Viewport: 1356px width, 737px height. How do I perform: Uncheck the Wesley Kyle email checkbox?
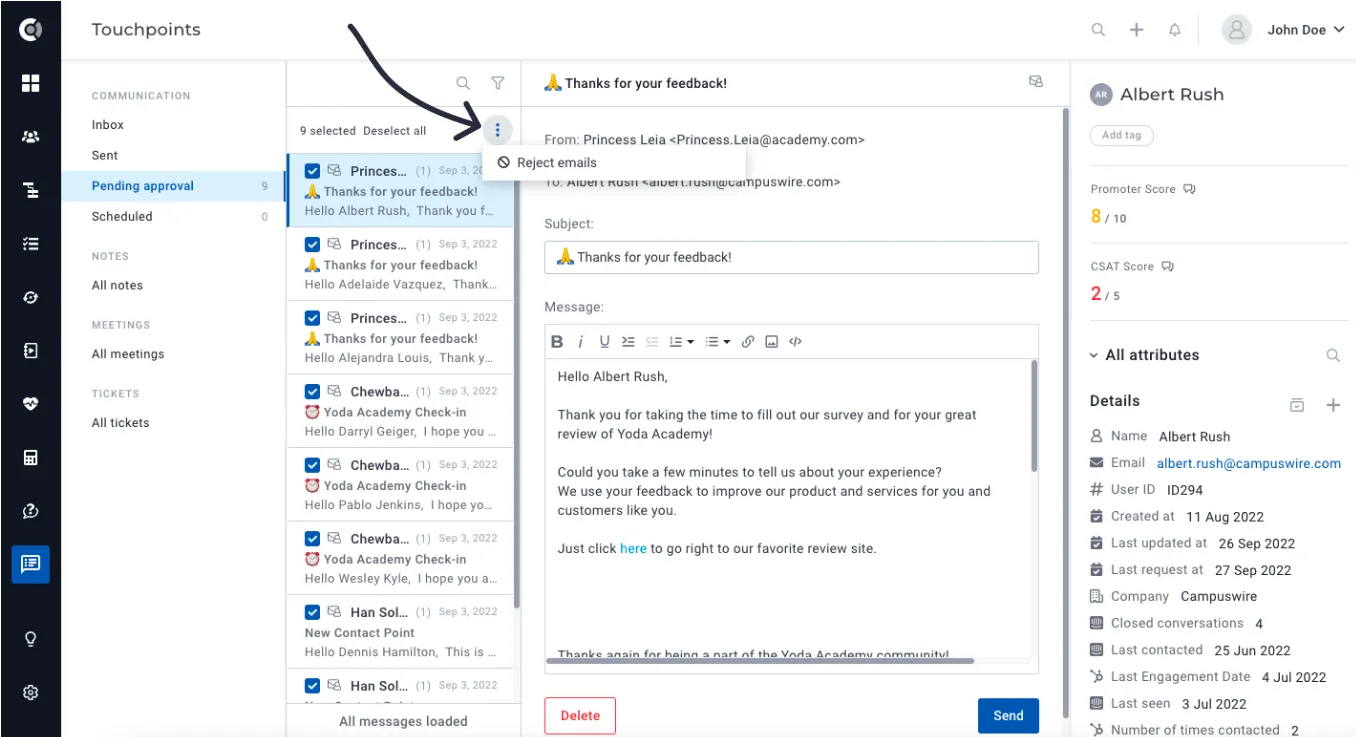(312, 539)
